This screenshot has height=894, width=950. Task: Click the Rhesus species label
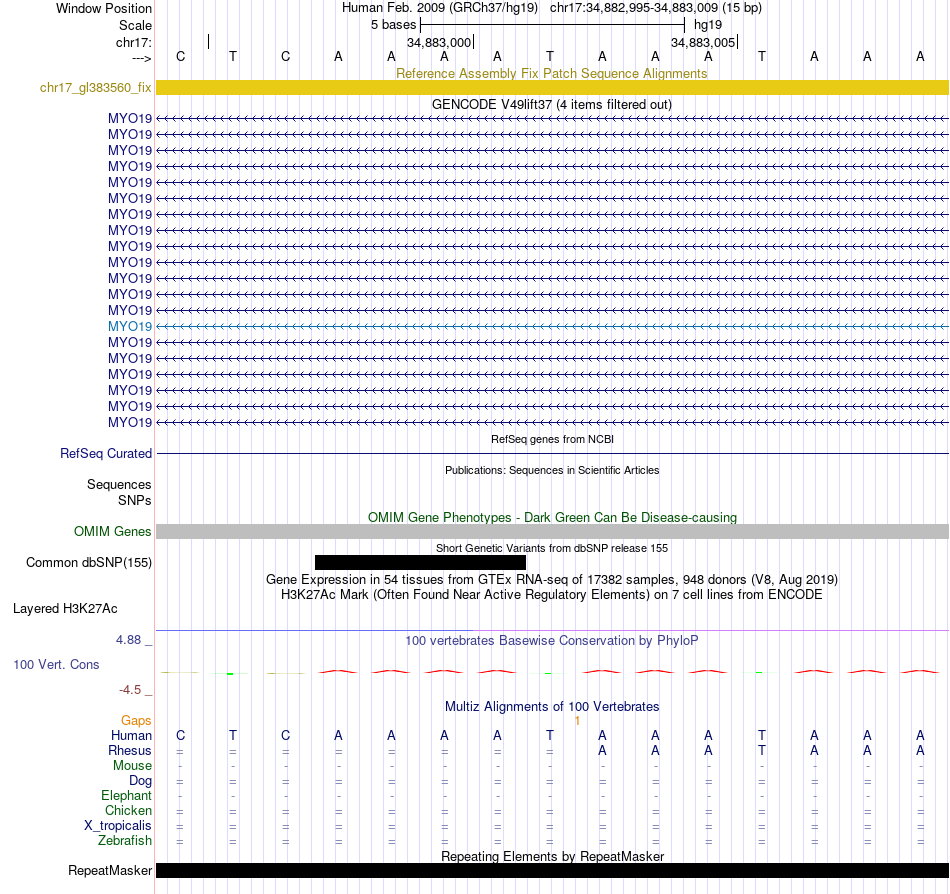tap(130, 751)
